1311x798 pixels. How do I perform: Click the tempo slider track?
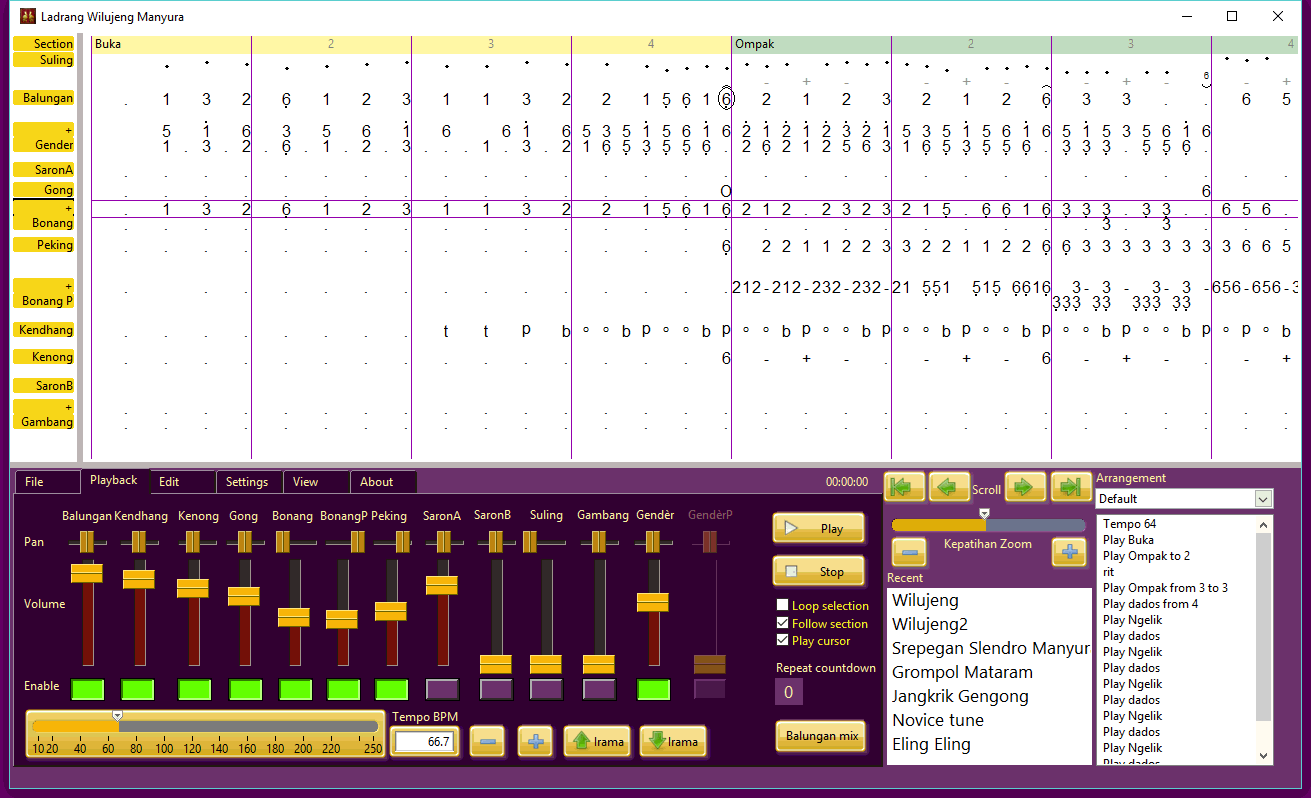point(206,727)
